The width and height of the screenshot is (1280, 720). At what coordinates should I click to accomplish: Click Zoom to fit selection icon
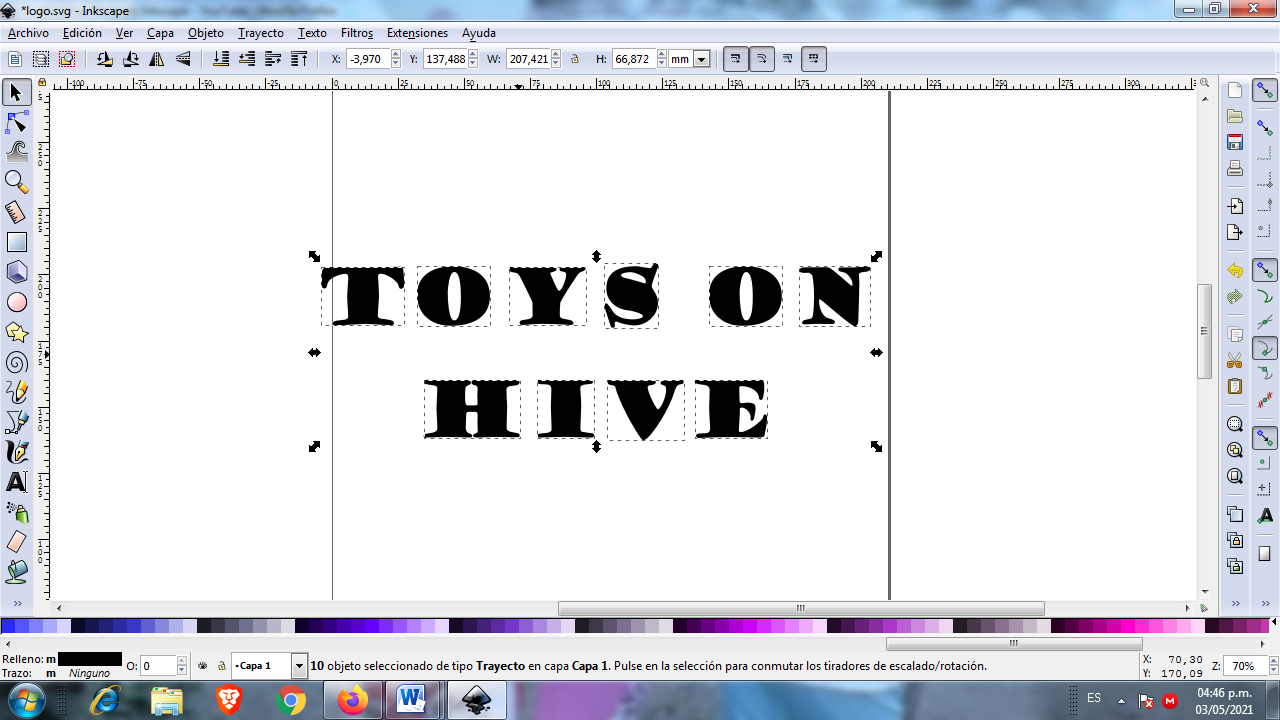click(x=1235, y=424)
